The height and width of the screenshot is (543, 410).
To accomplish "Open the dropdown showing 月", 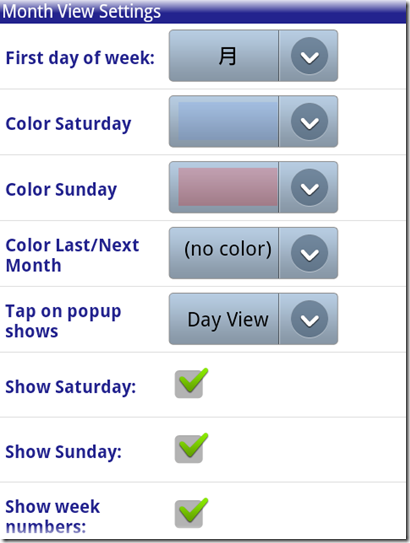I will pyautogui.click(x=253, y=56).
